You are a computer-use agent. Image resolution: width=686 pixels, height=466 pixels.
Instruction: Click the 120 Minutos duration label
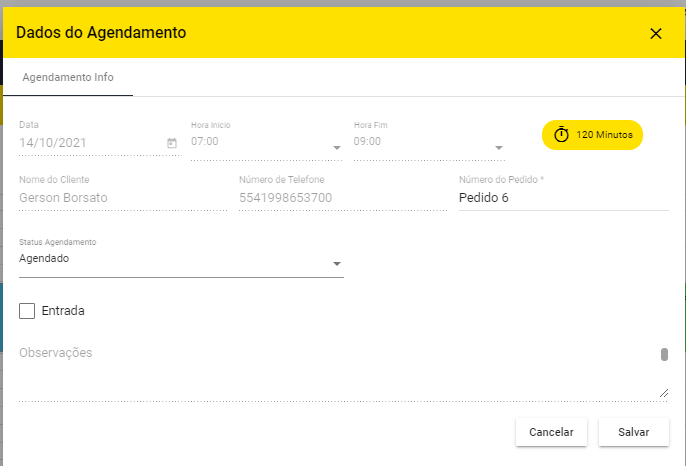[x=604, y=134]
